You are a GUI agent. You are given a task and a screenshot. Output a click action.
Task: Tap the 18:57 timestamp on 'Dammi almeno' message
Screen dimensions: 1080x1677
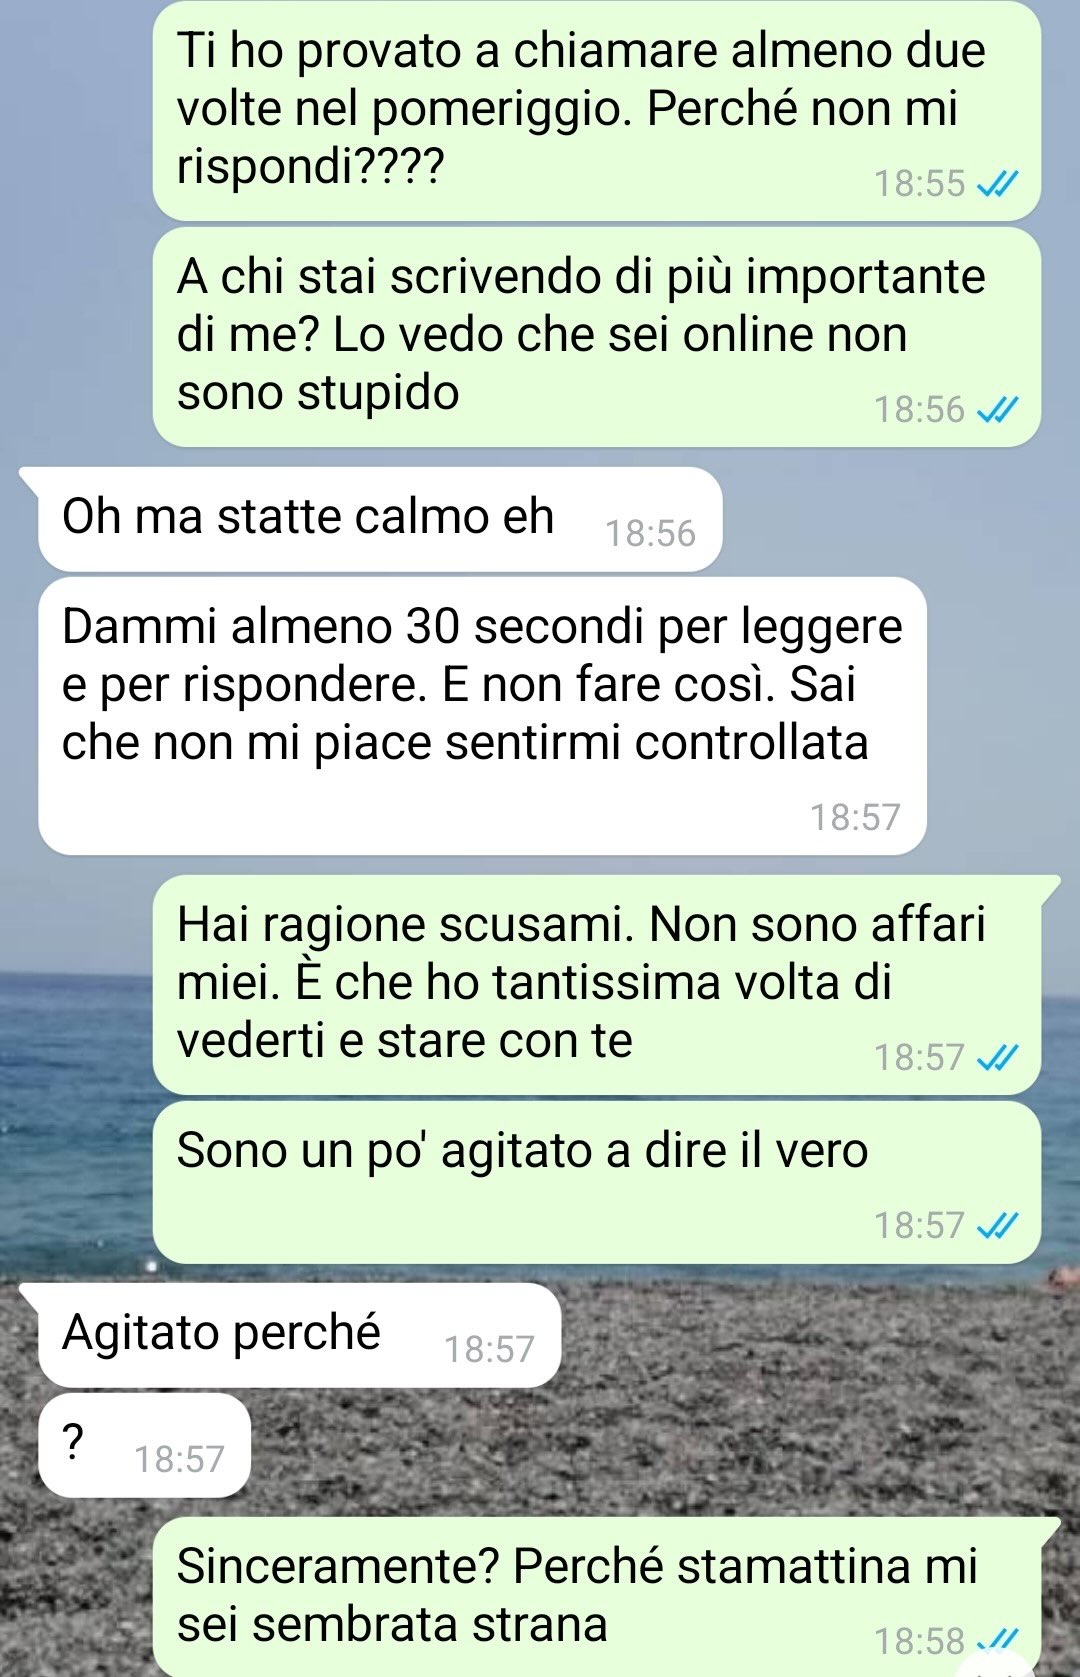855,817
